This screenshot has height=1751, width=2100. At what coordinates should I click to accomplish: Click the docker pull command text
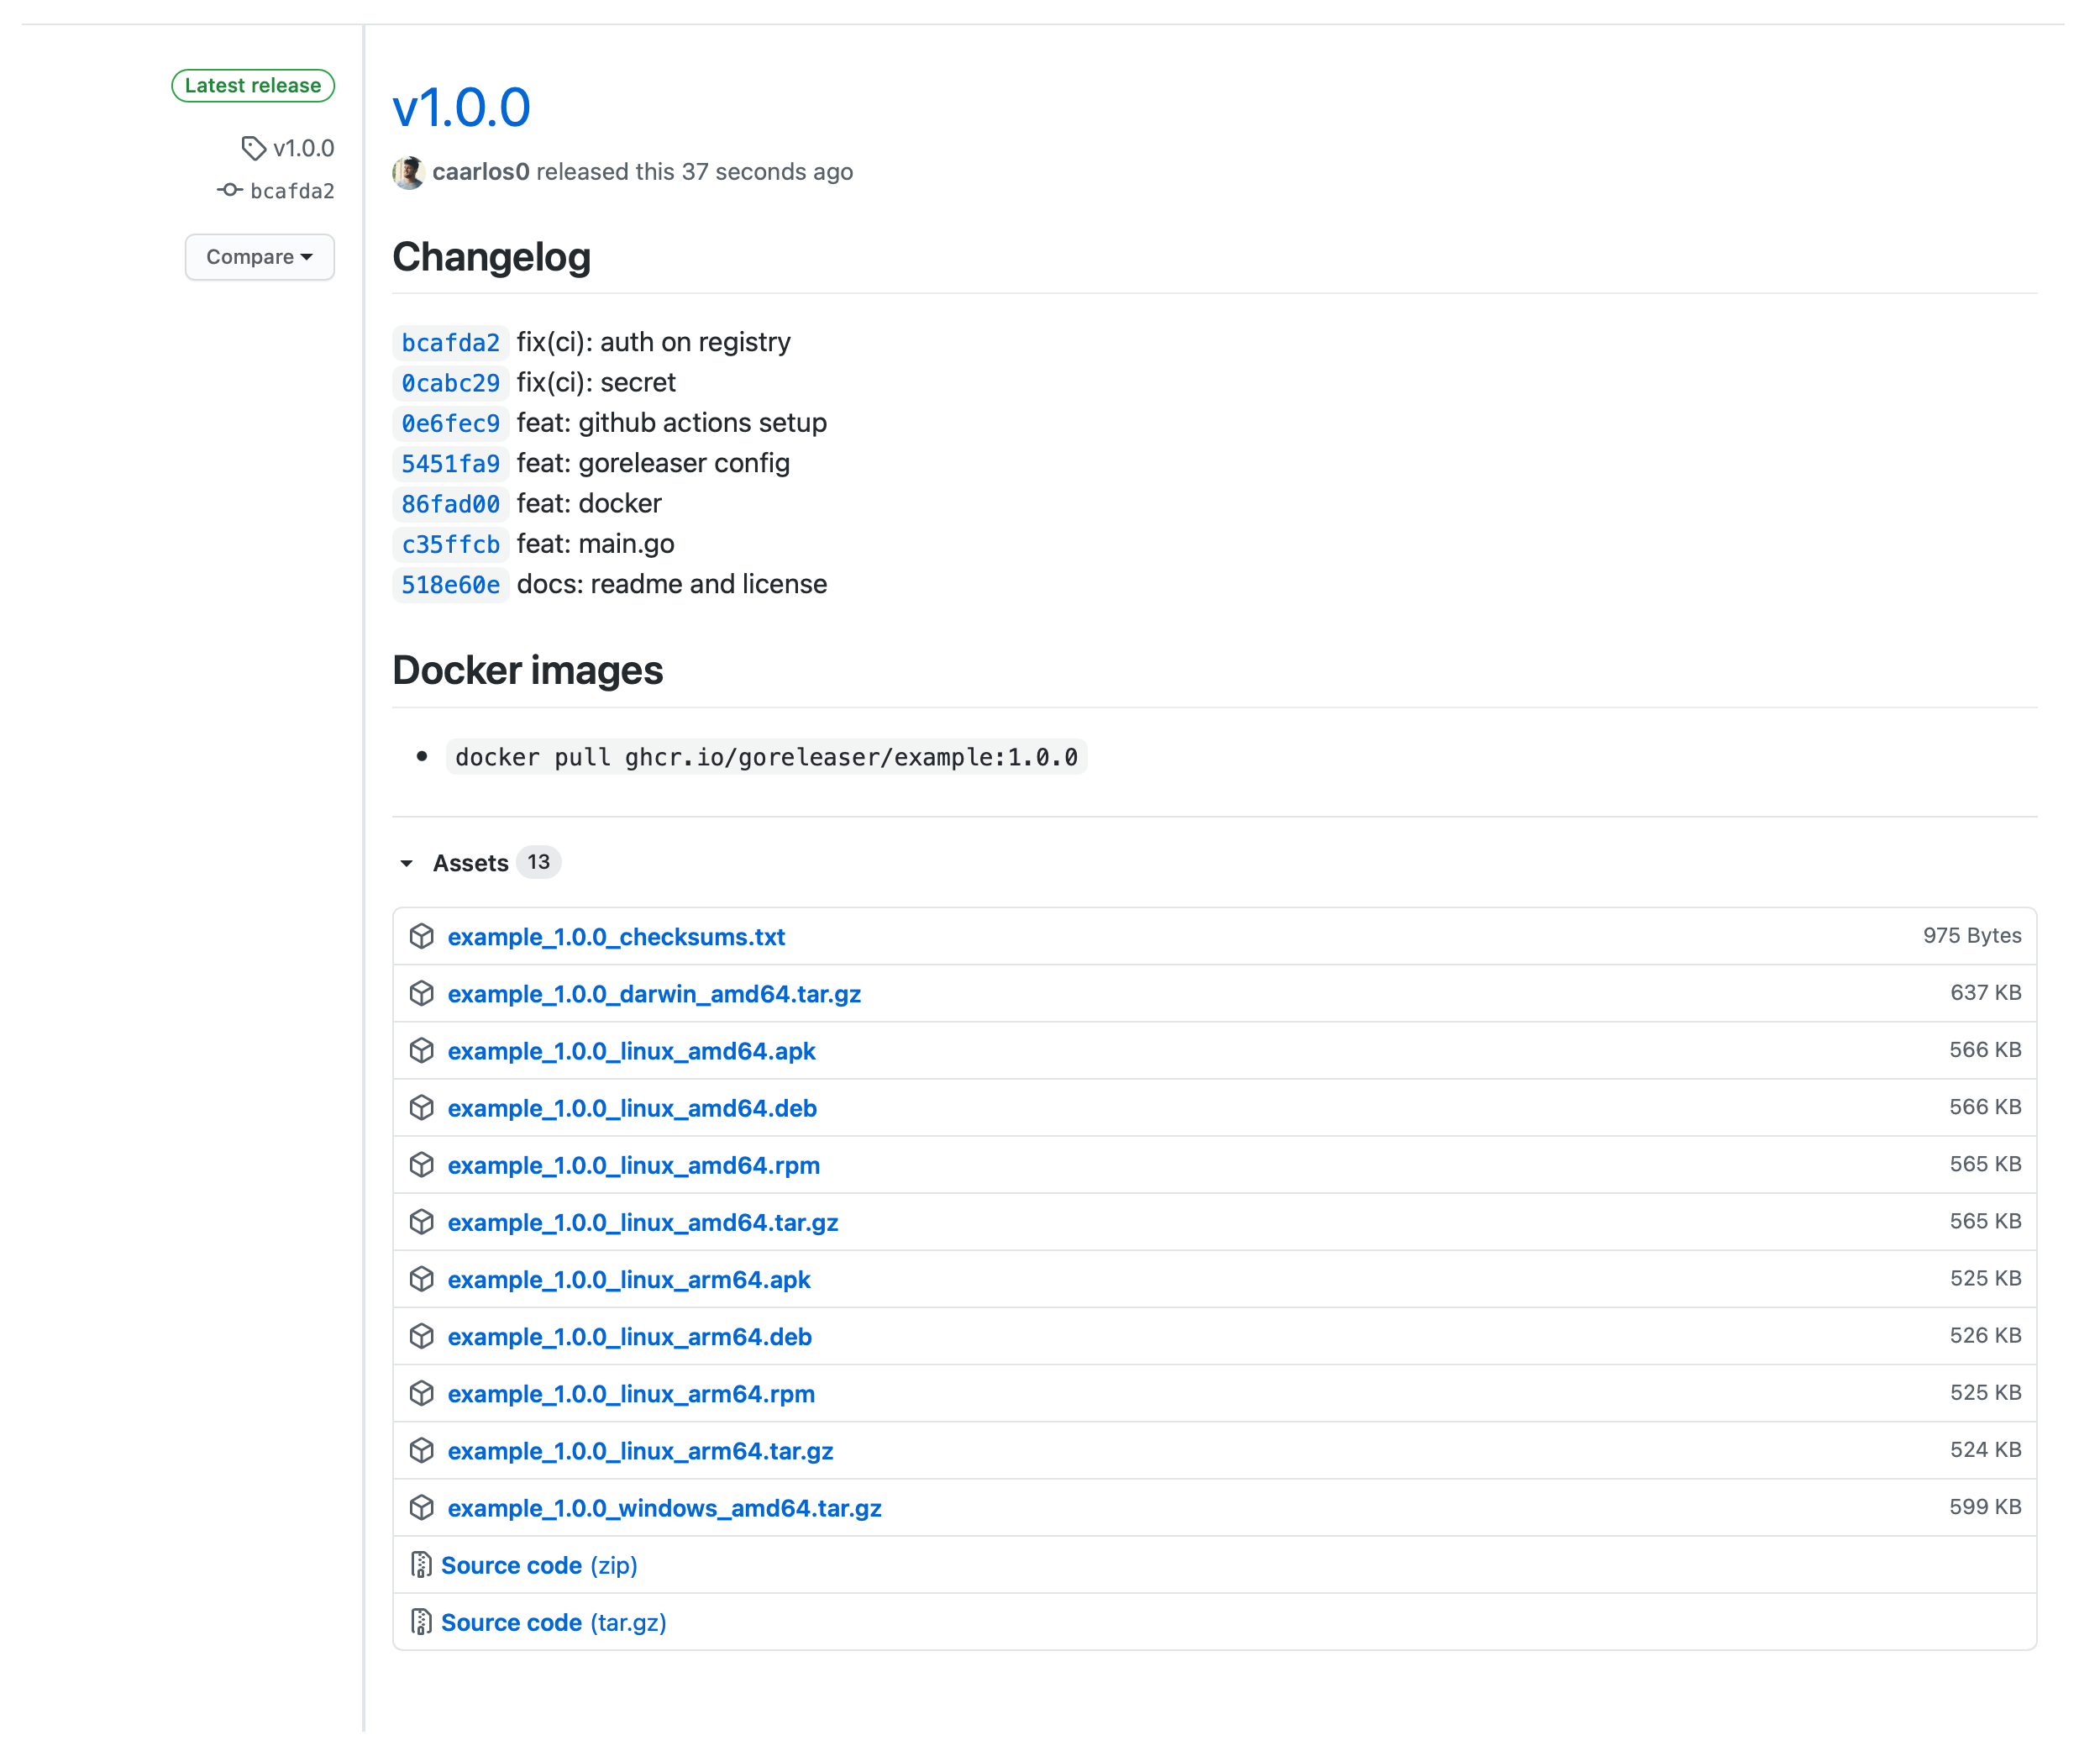tap(766, 757)
